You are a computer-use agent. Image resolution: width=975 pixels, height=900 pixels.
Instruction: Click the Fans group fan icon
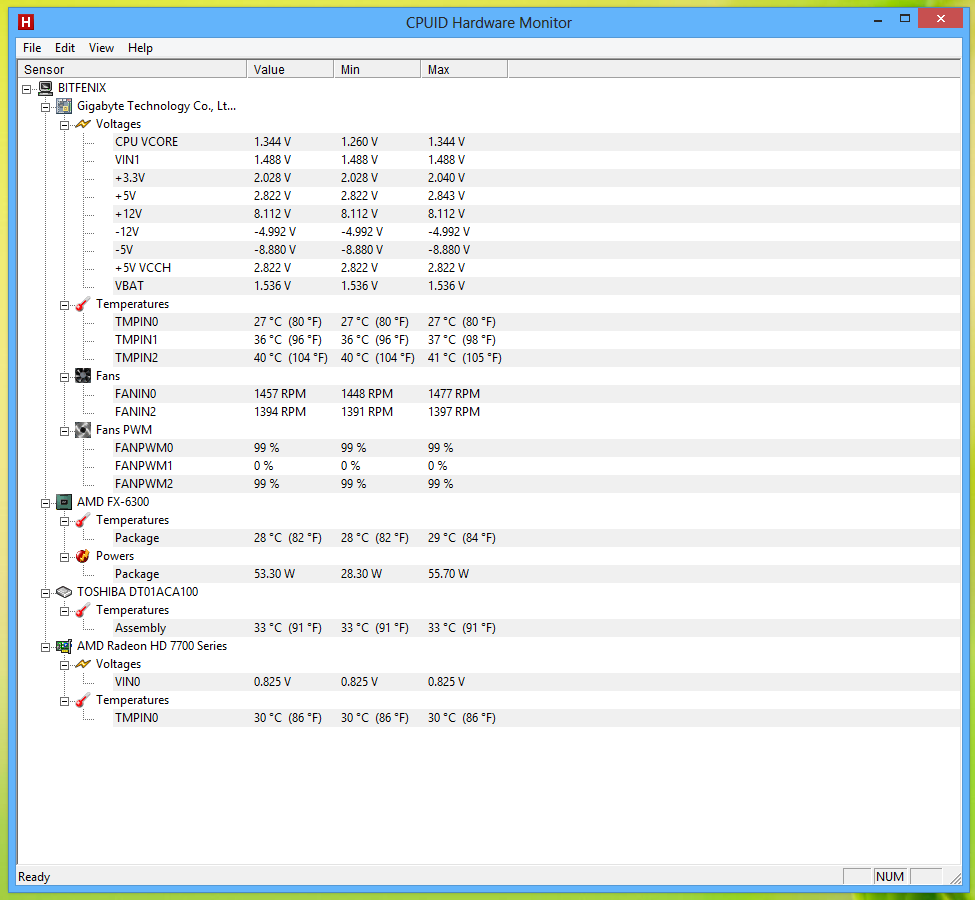click(83, 376)
